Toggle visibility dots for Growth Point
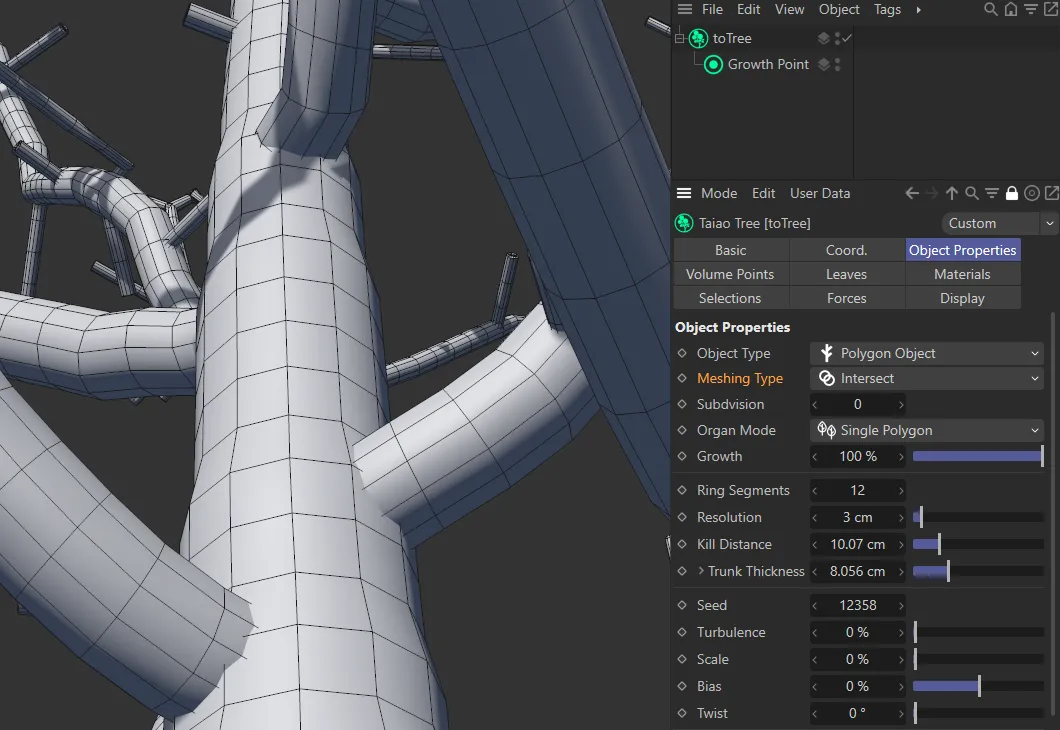The width and height of the screenshot is (1060, 730). click(x=837, y=64)
